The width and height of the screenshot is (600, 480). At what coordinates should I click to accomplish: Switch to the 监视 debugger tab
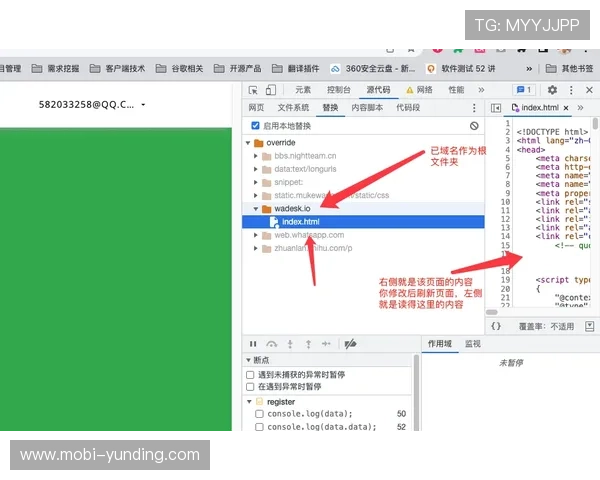tap(473, 344)
